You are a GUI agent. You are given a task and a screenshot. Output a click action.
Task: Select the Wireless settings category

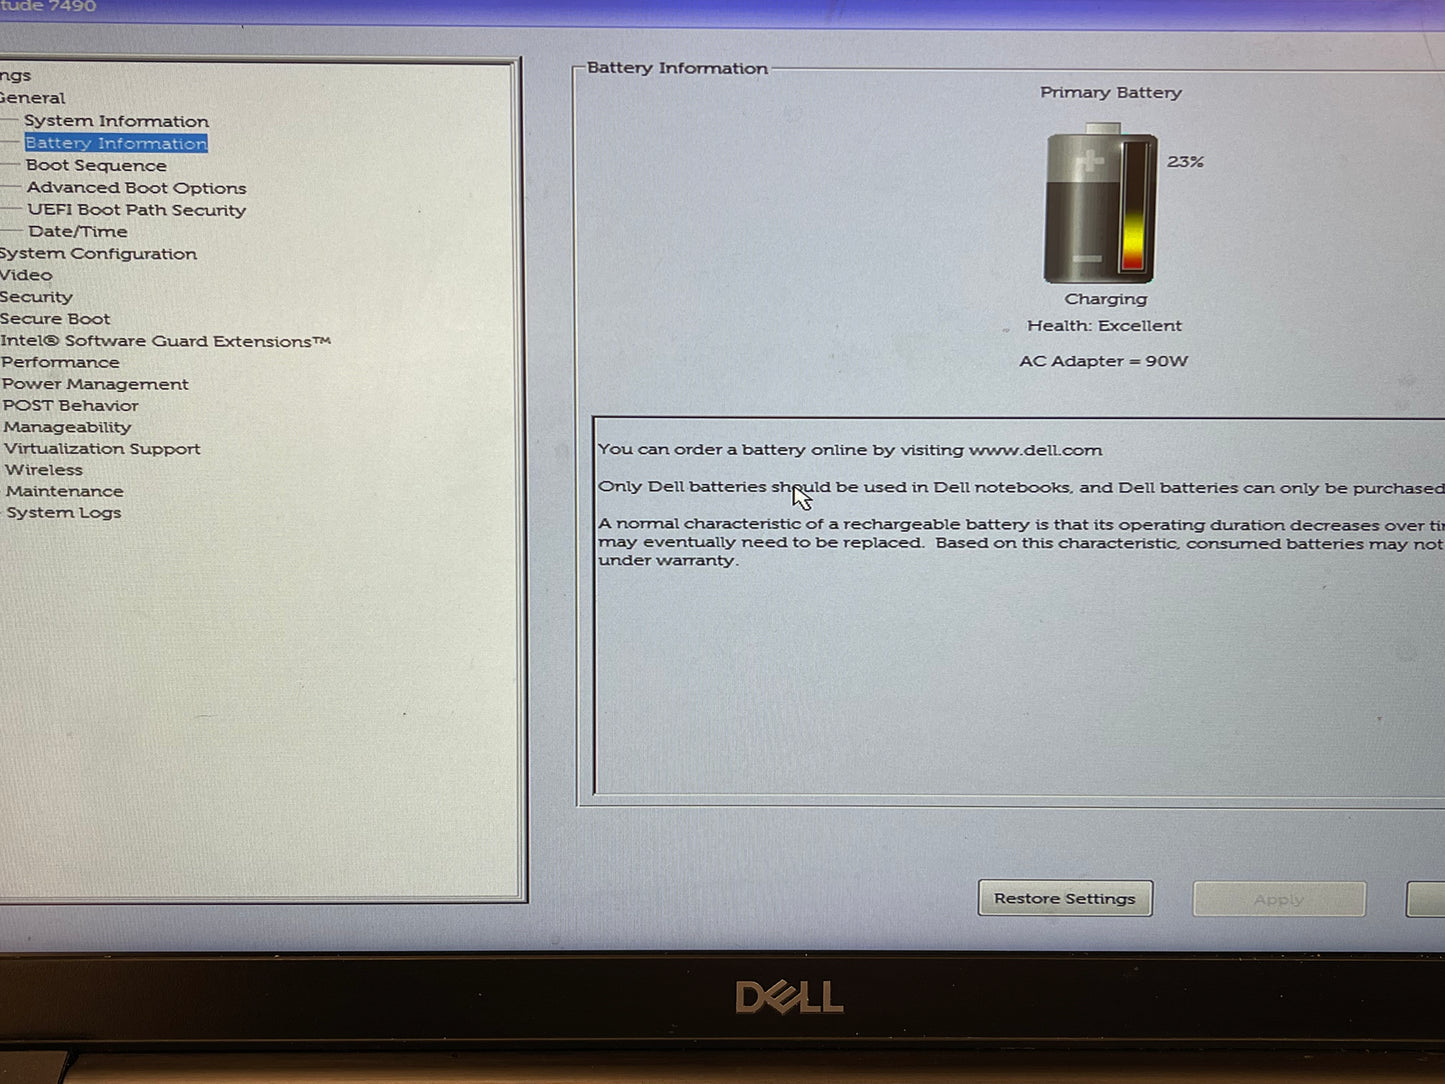click(44, 469)
